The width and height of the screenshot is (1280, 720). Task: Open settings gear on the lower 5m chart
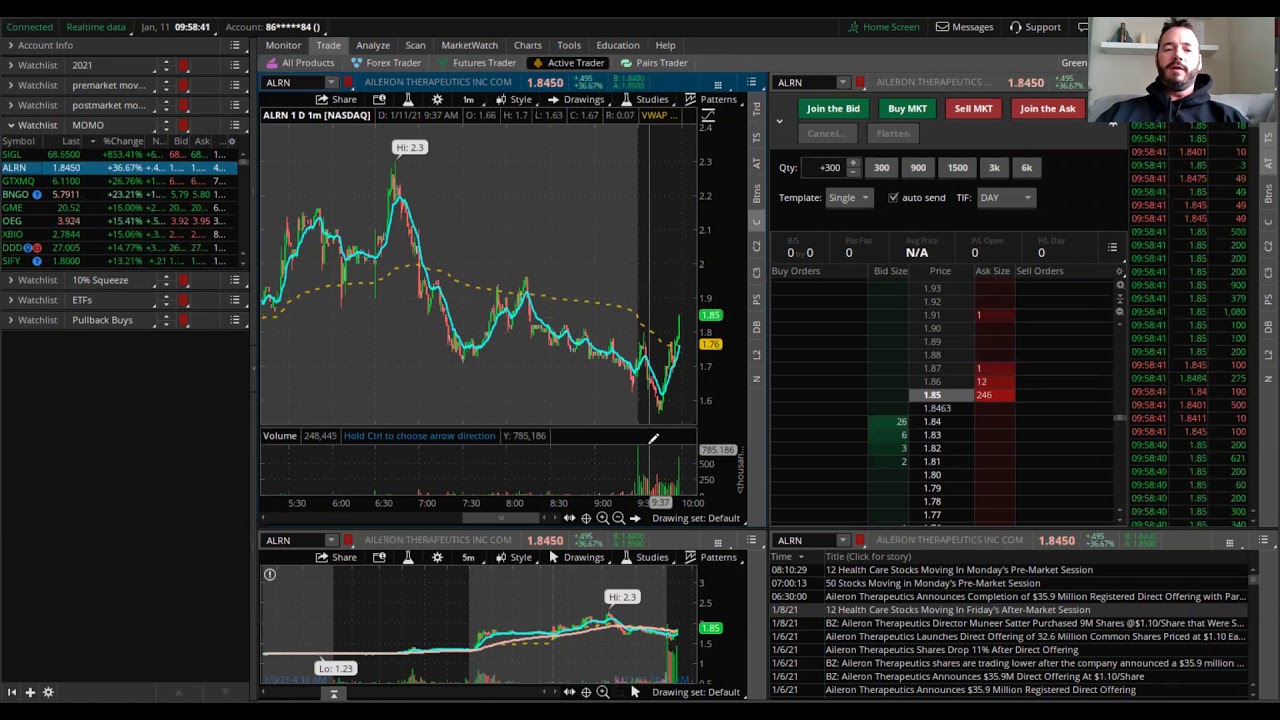(x=437, y=558)
